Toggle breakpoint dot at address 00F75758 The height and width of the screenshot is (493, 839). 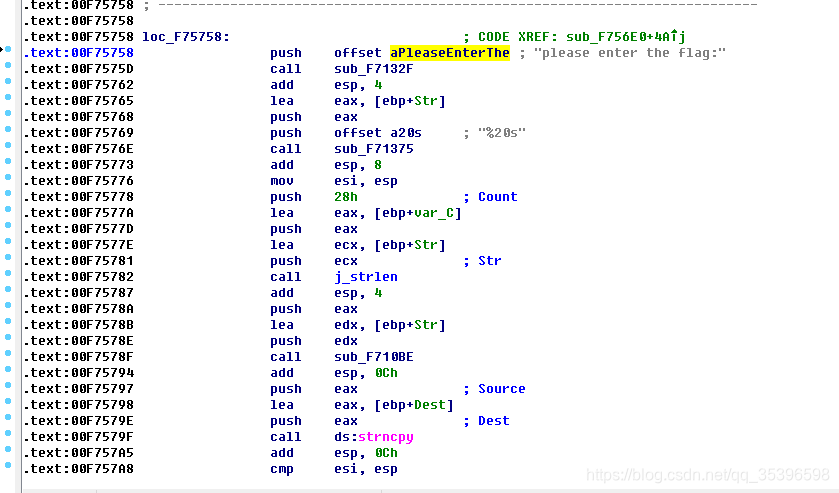tap(8, 49)
